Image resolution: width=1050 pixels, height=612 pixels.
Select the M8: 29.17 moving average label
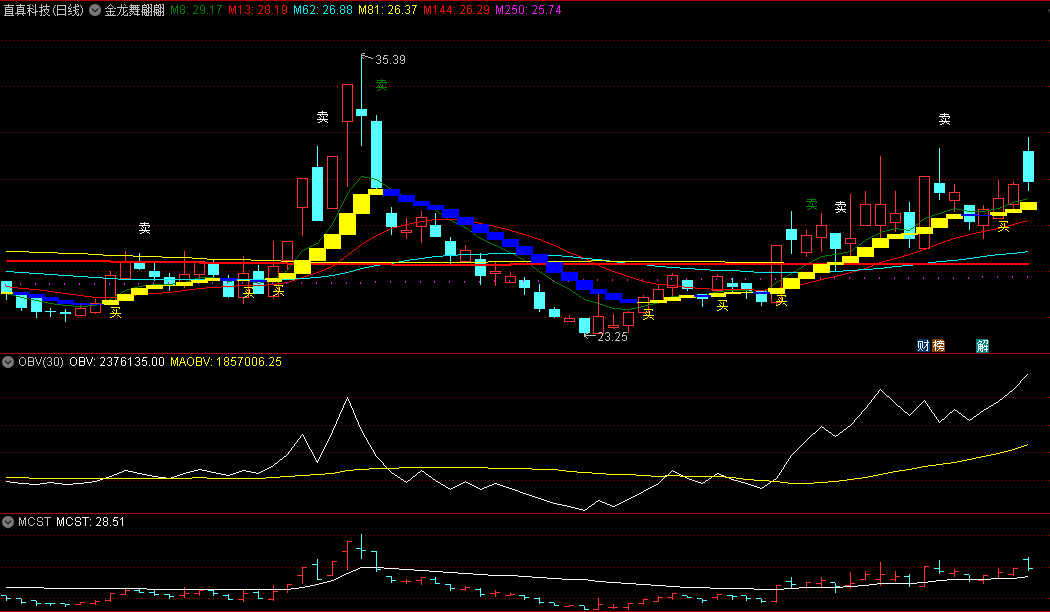coord(196,10)
